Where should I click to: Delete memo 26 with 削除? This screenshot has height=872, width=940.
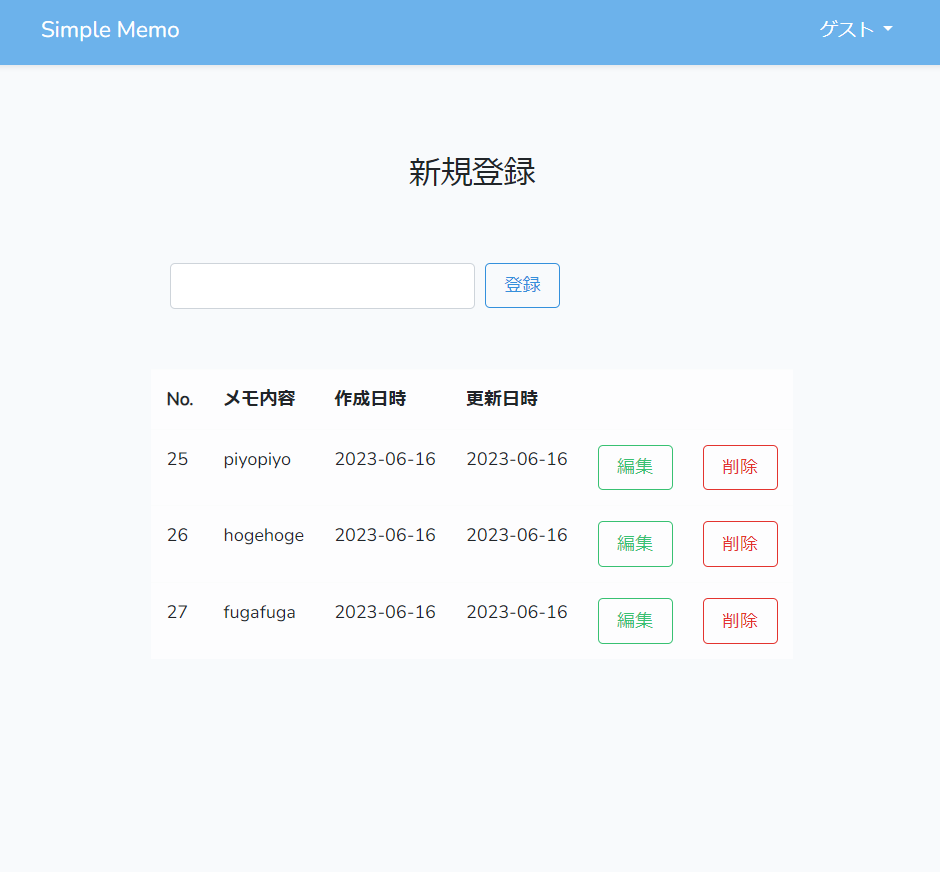point(740,544)
